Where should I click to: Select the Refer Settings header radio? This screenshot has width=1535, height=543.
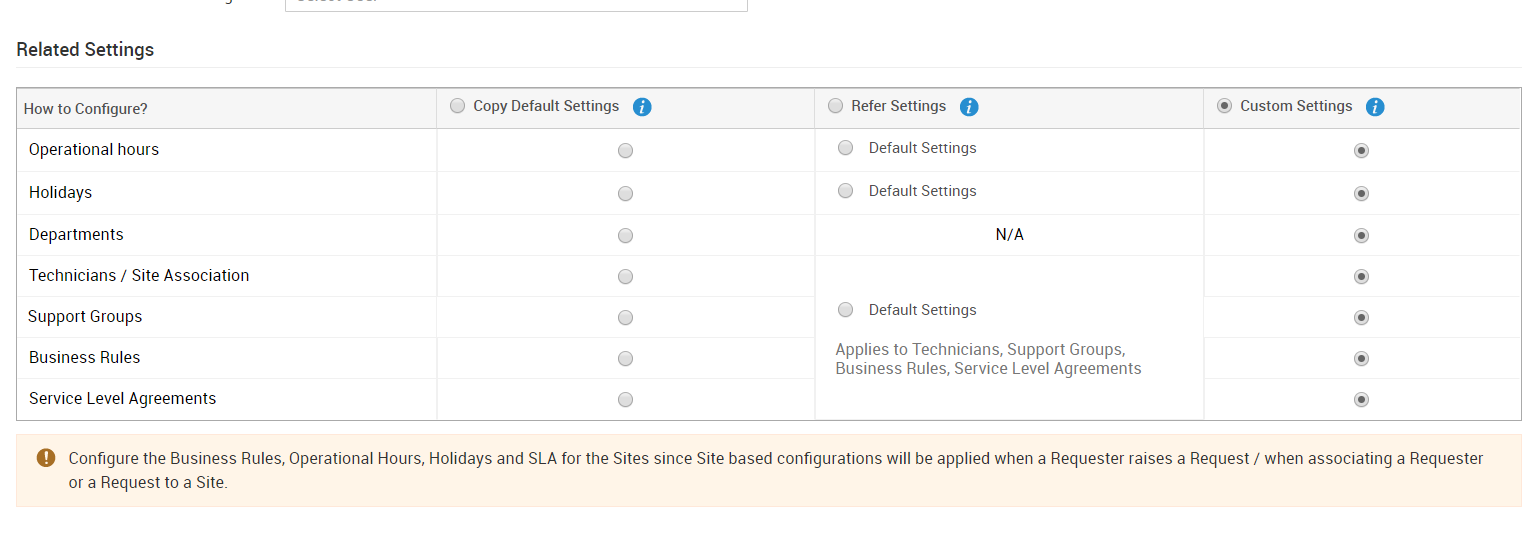click(x=836, y=106)
